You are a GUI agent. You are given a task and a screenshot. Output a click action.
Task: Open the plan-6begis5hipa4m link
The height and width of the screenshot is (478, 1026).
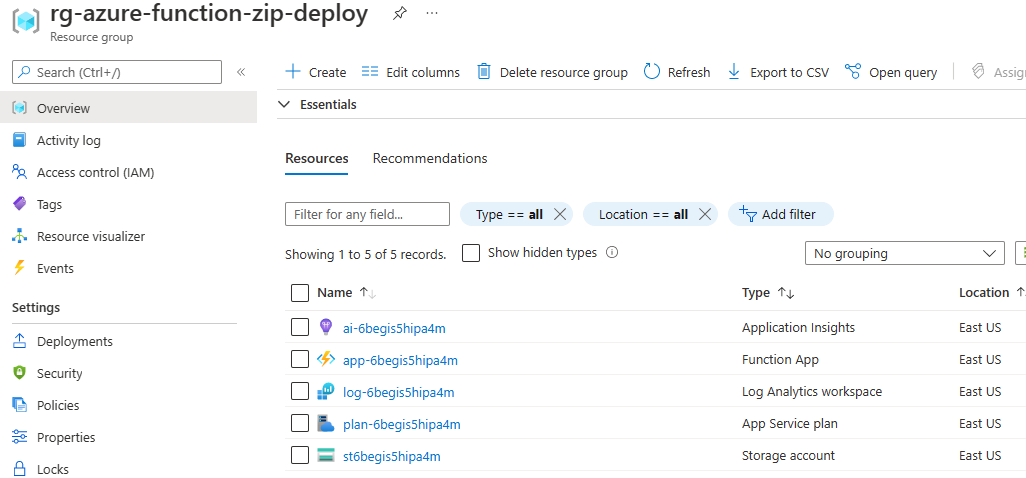click(402, 424)
